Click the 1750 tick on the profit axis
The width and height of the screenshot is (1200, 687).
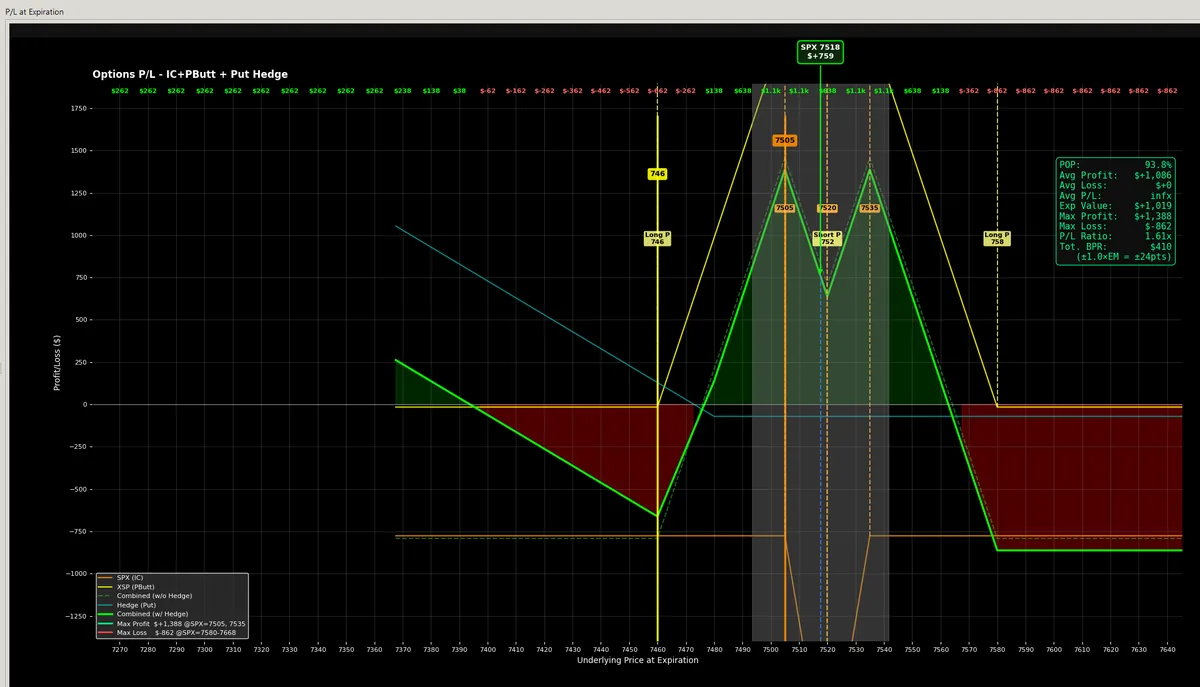click(80, 108)
